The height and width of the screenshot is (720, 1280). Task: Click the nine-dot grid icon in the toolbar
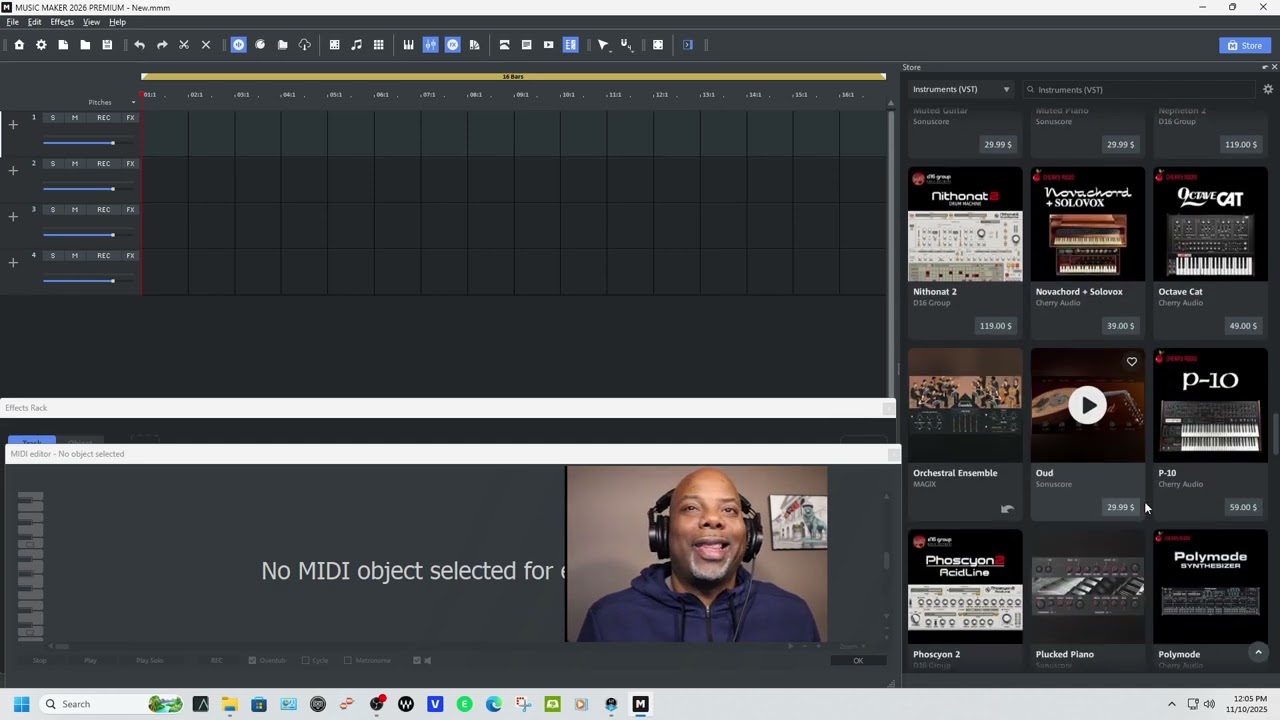[x=378, y=45]
